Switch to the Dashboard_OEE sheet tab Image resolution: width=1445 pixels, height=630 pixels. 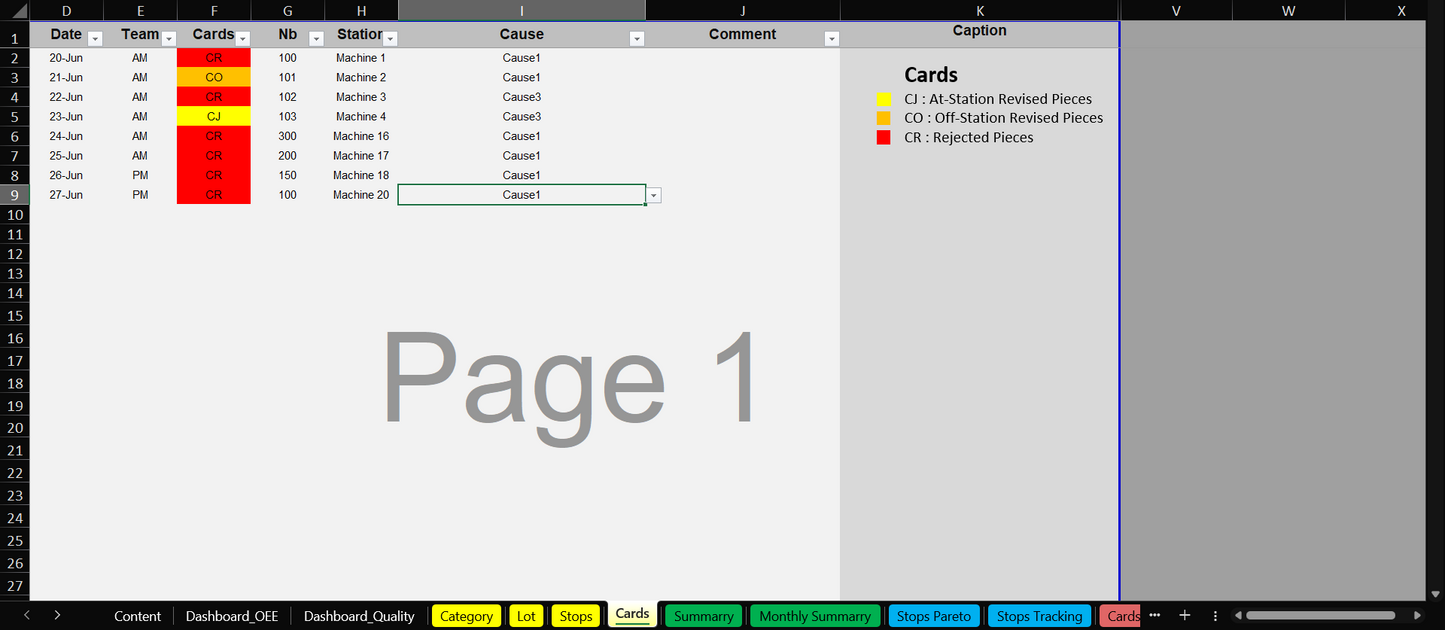232,616
